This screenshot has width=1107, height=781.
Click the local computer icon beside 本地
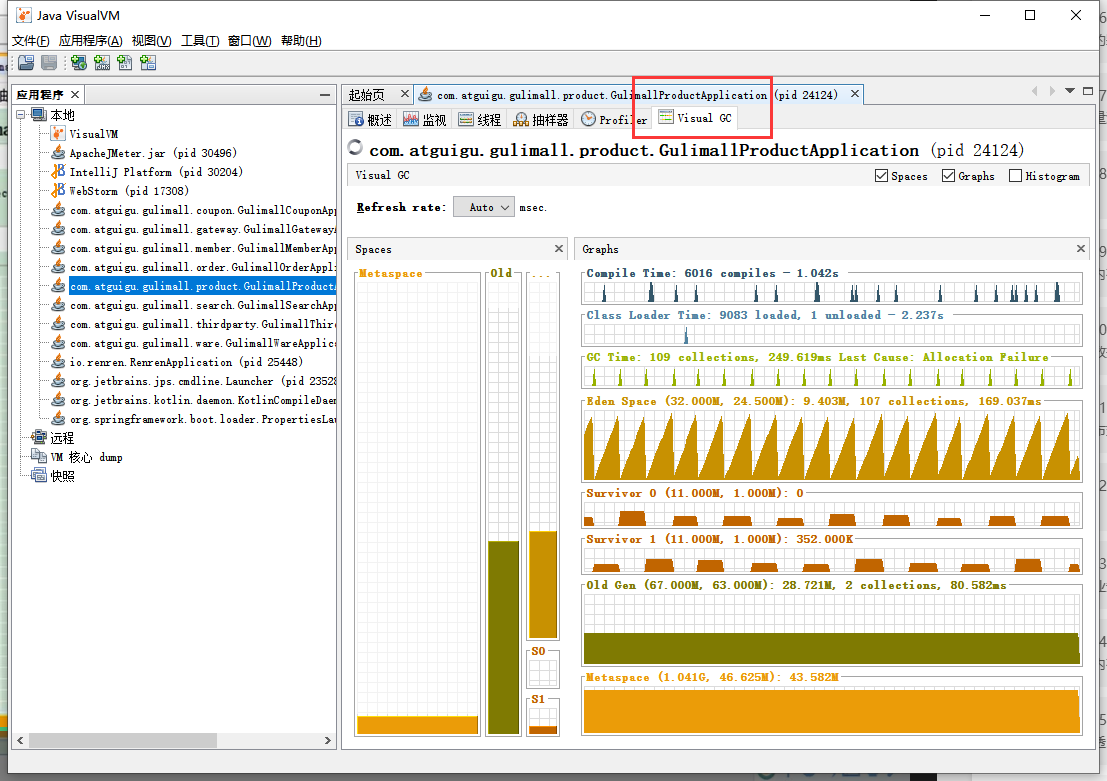pos(39,114)
